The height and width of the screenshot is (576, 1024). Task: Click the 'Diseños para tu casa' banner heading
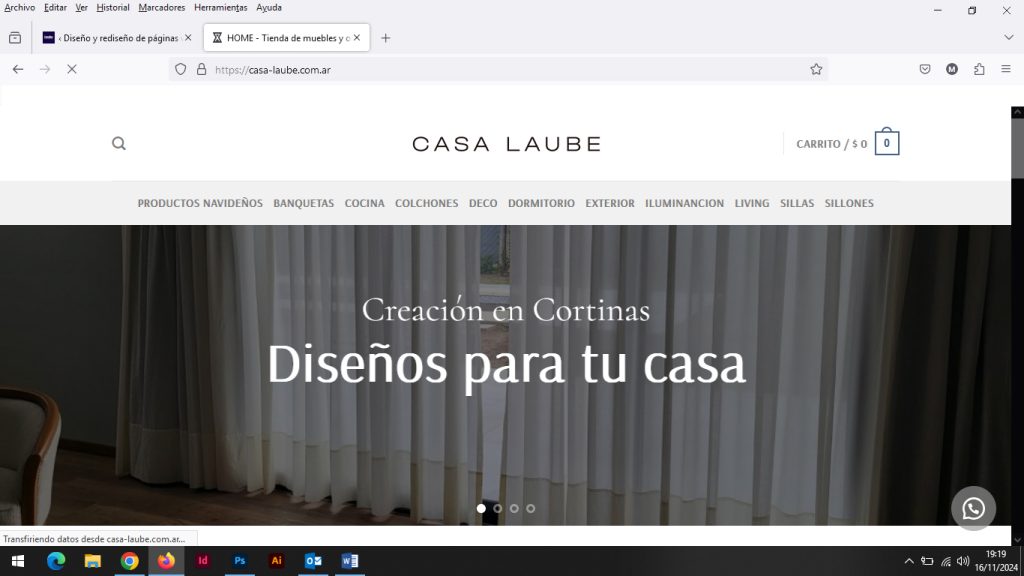pos(506,364)
